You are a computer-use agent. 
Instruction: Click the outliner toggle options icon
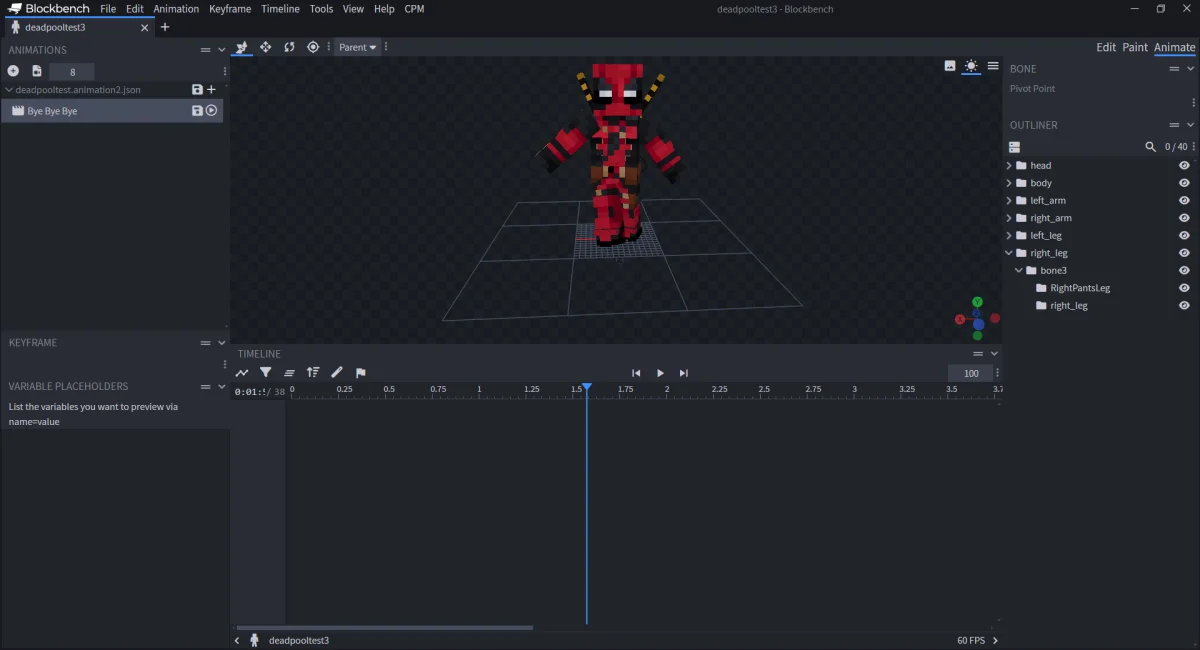[1014, 147]
